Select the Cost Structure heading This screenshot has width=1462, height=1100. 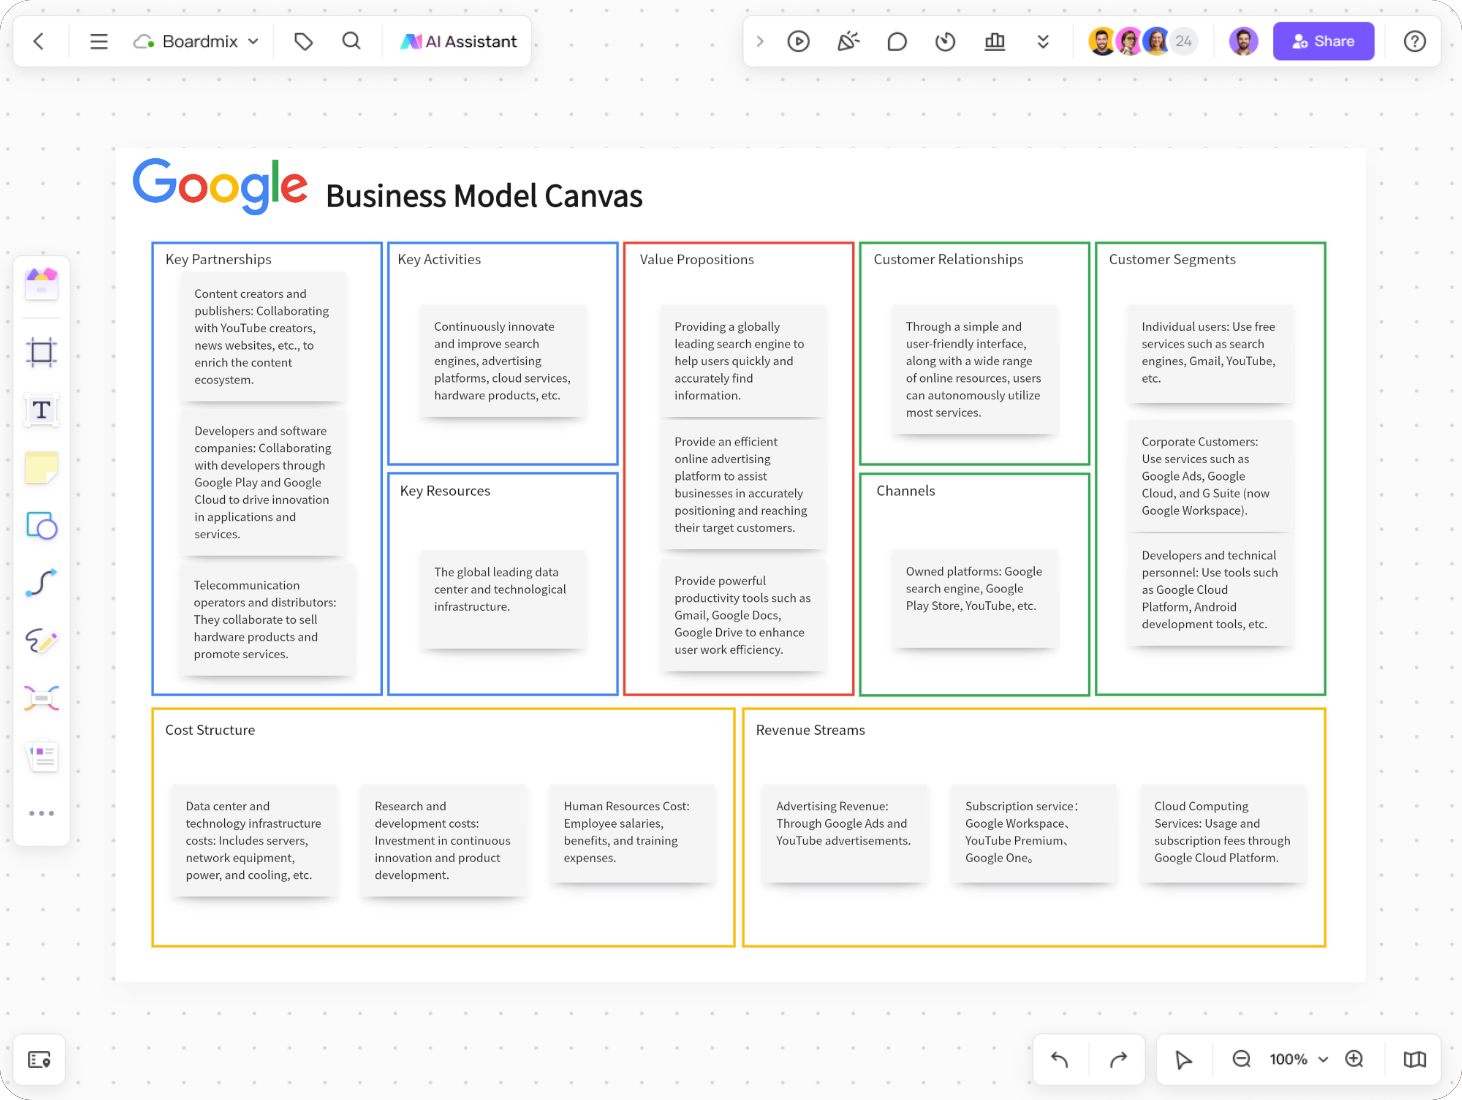(x=210, y=730)
